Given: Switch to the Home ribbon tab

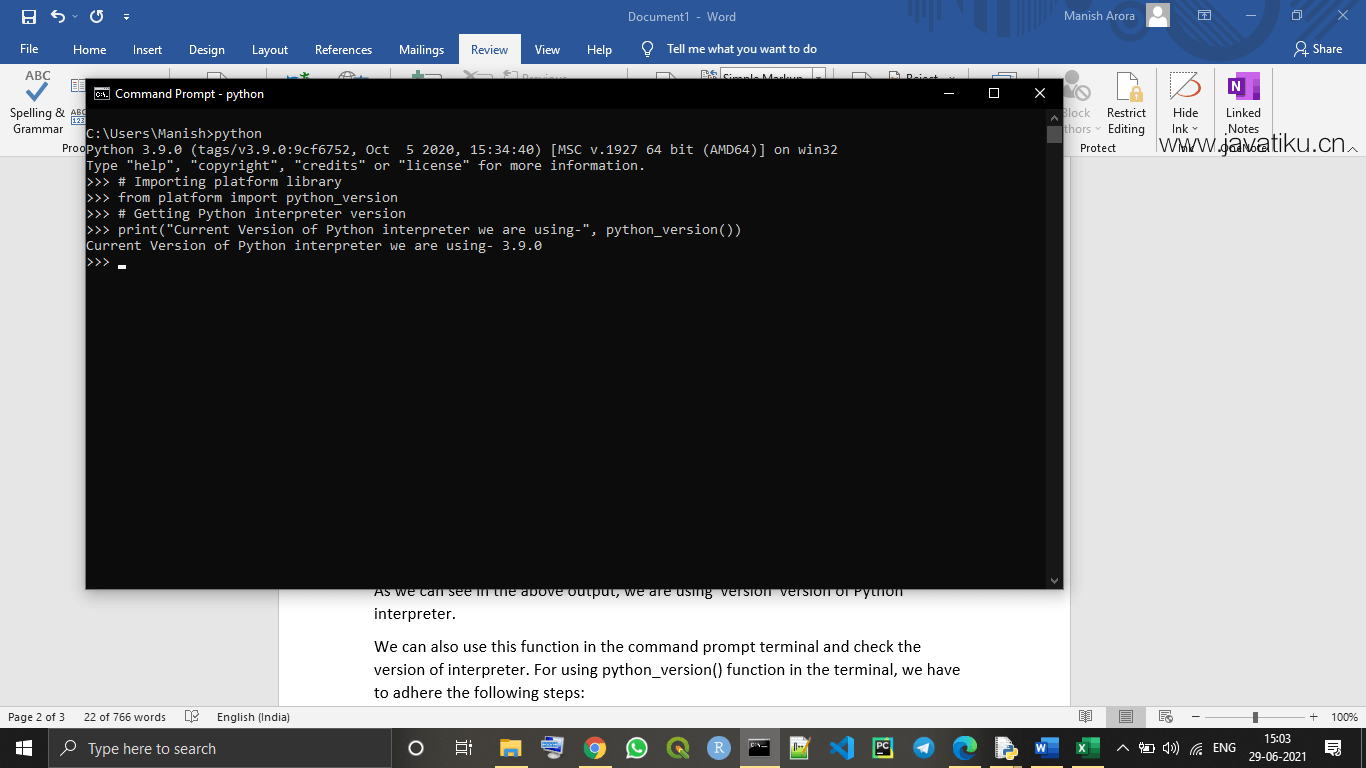Looking at the screenshot, I should click(89, 49).
